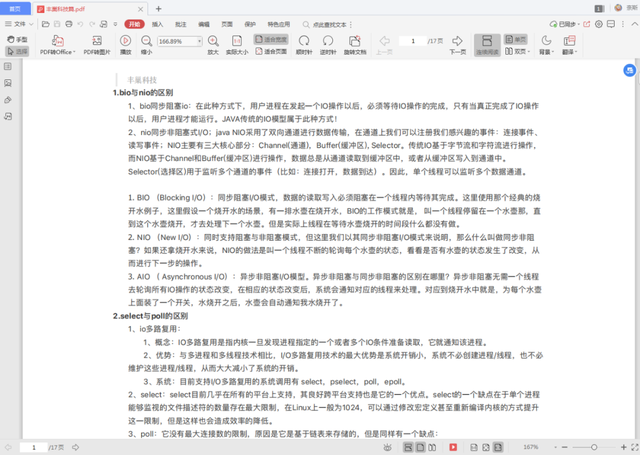Image resolution: width=640 pixels, height=455 pixels.
Task: Collapse the ribbon with the up chevron
Action: [634, 24]
